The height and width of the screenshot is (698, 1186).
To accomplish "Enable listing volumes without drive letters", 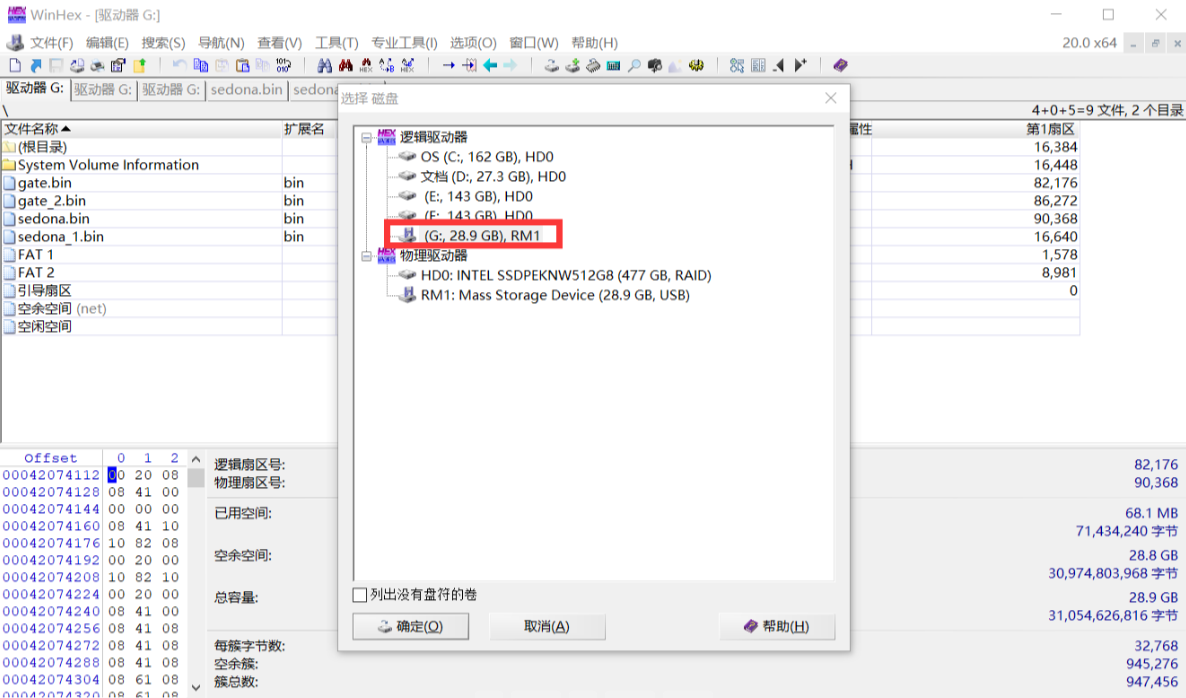I will point(360,595).
